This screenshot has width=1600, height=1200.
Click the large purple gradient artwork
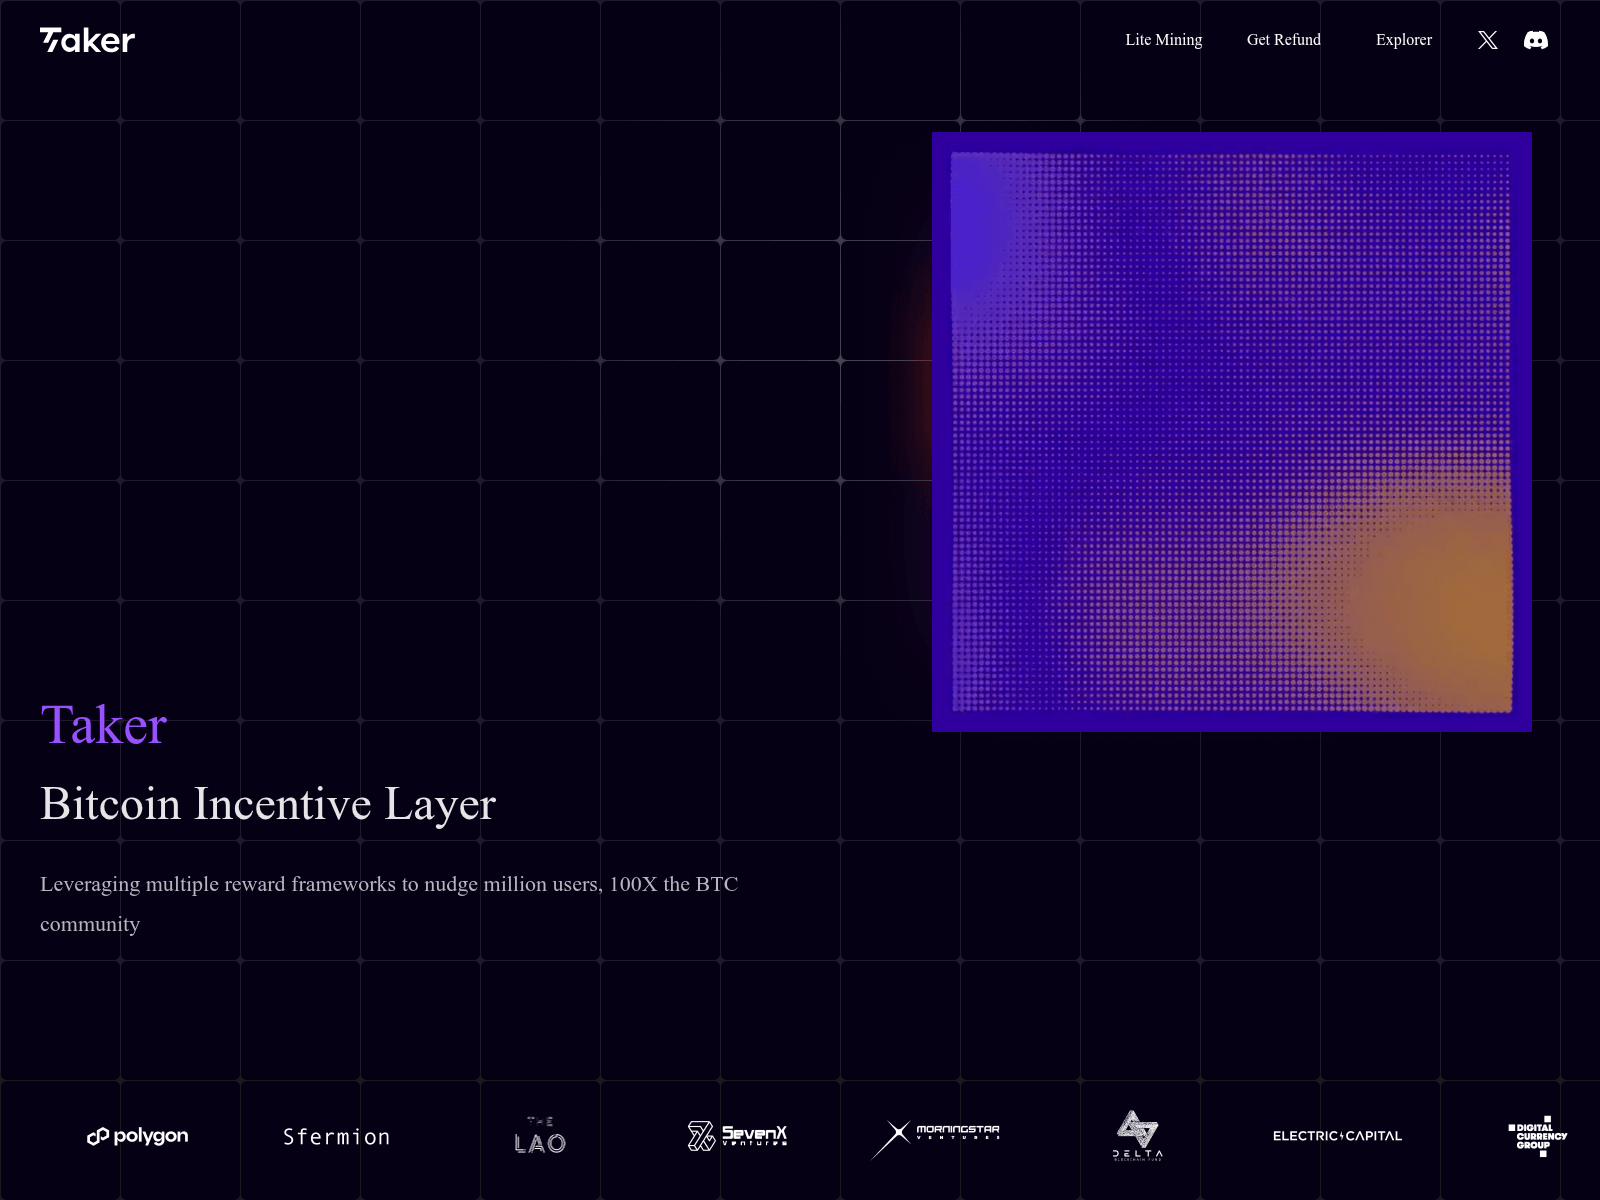point(1230,432)
